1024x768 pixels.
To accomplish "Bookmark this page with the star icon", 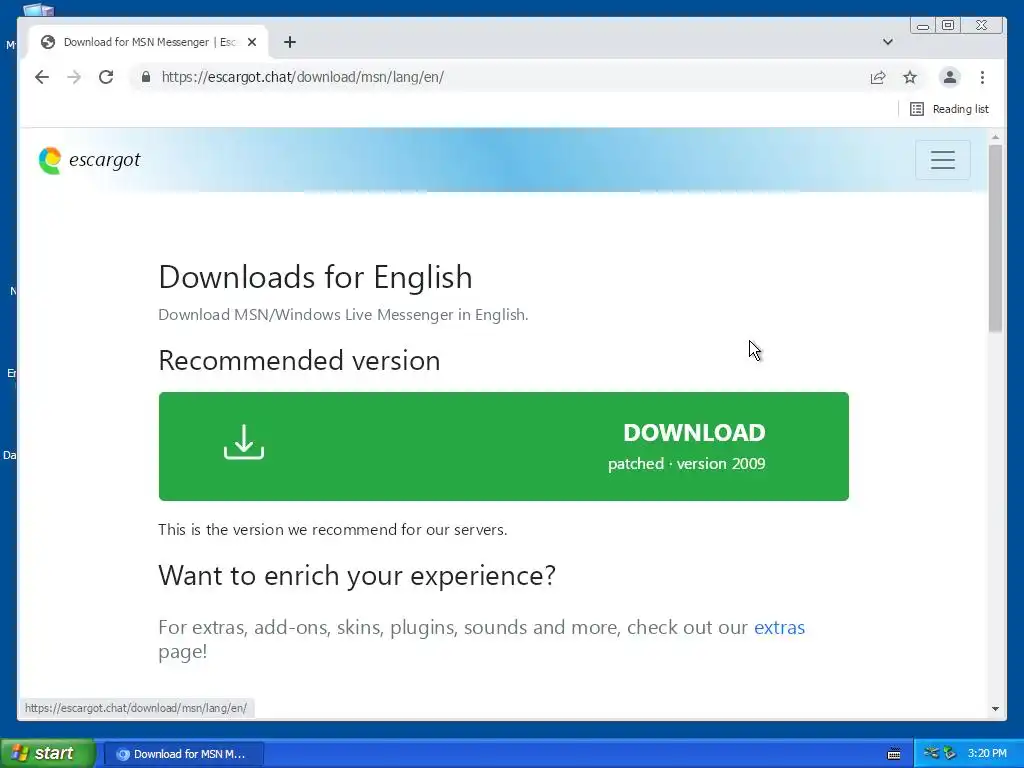I will click(x=910, y=77).
